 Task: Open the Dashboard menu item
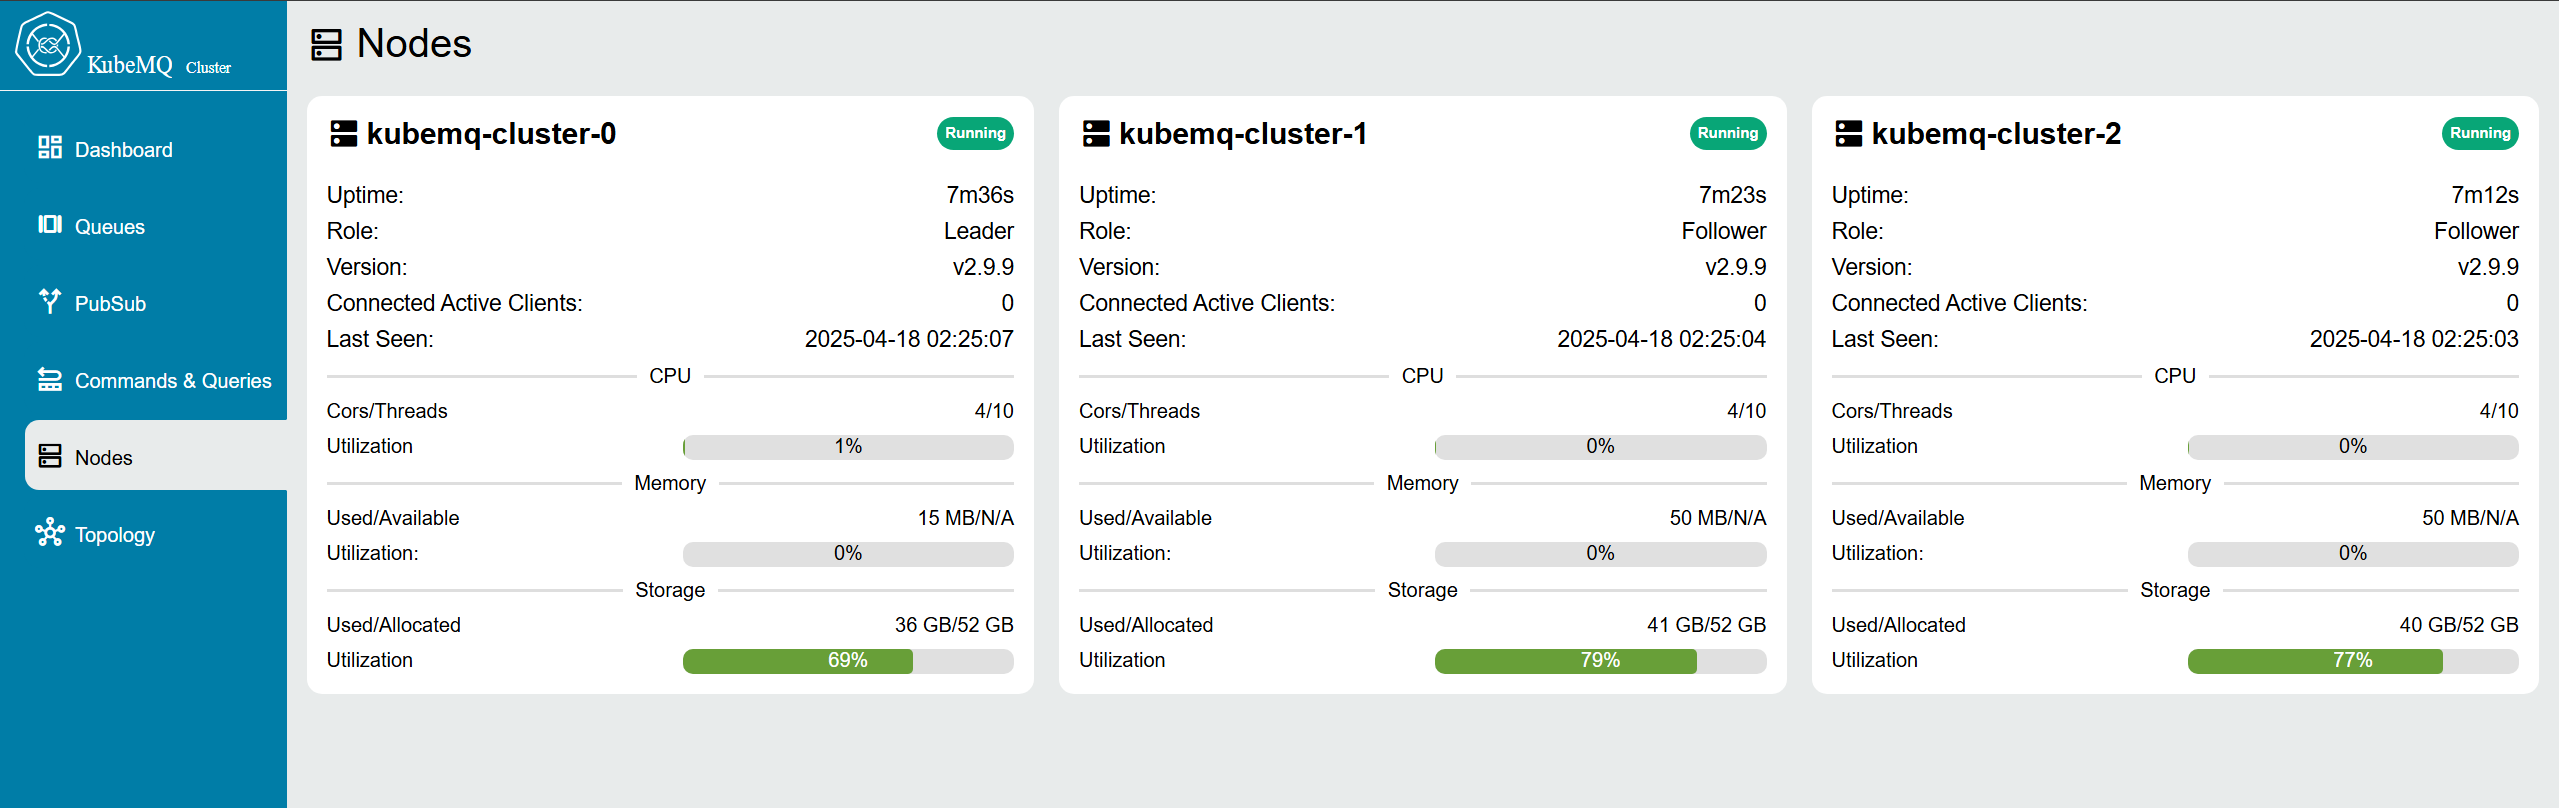(x=123, y=150)
